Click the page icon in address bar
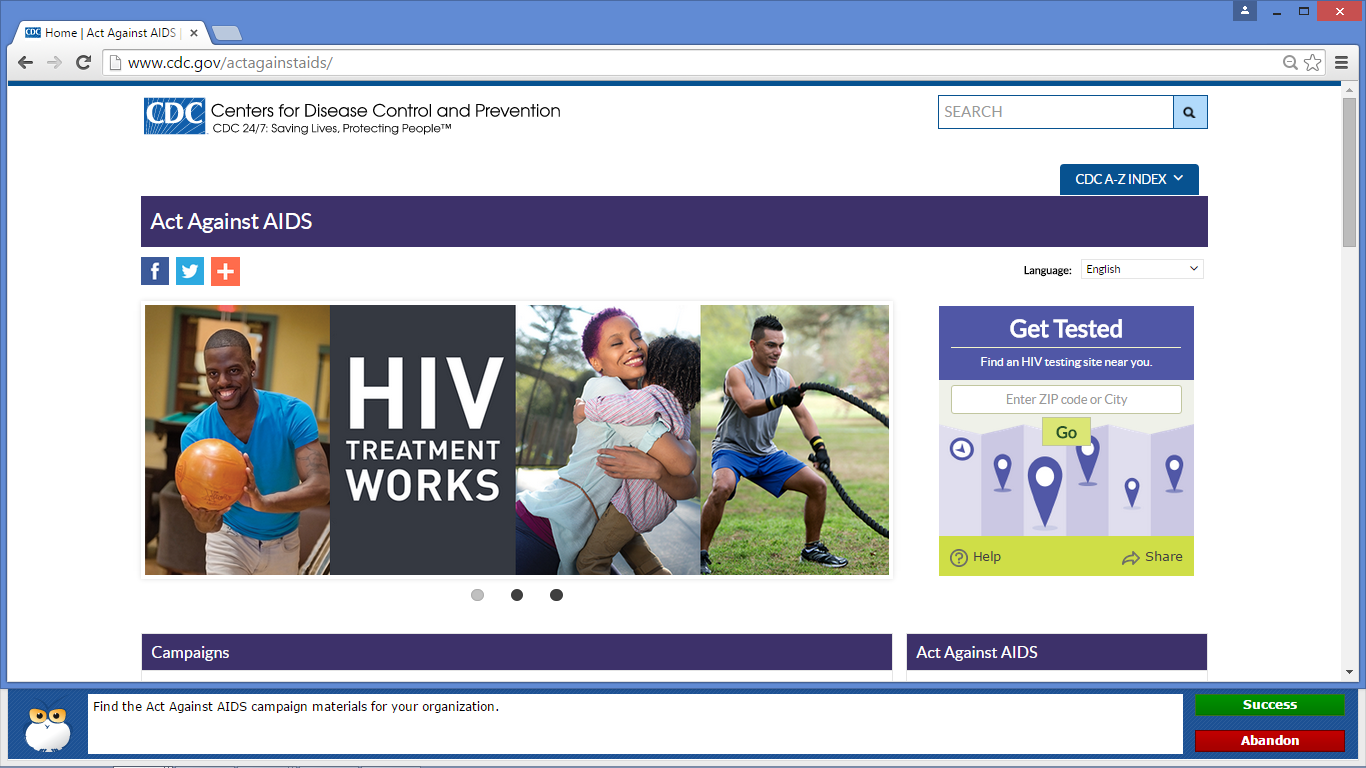Viewport: 1366px width, 768px height. tap(116, 62)
